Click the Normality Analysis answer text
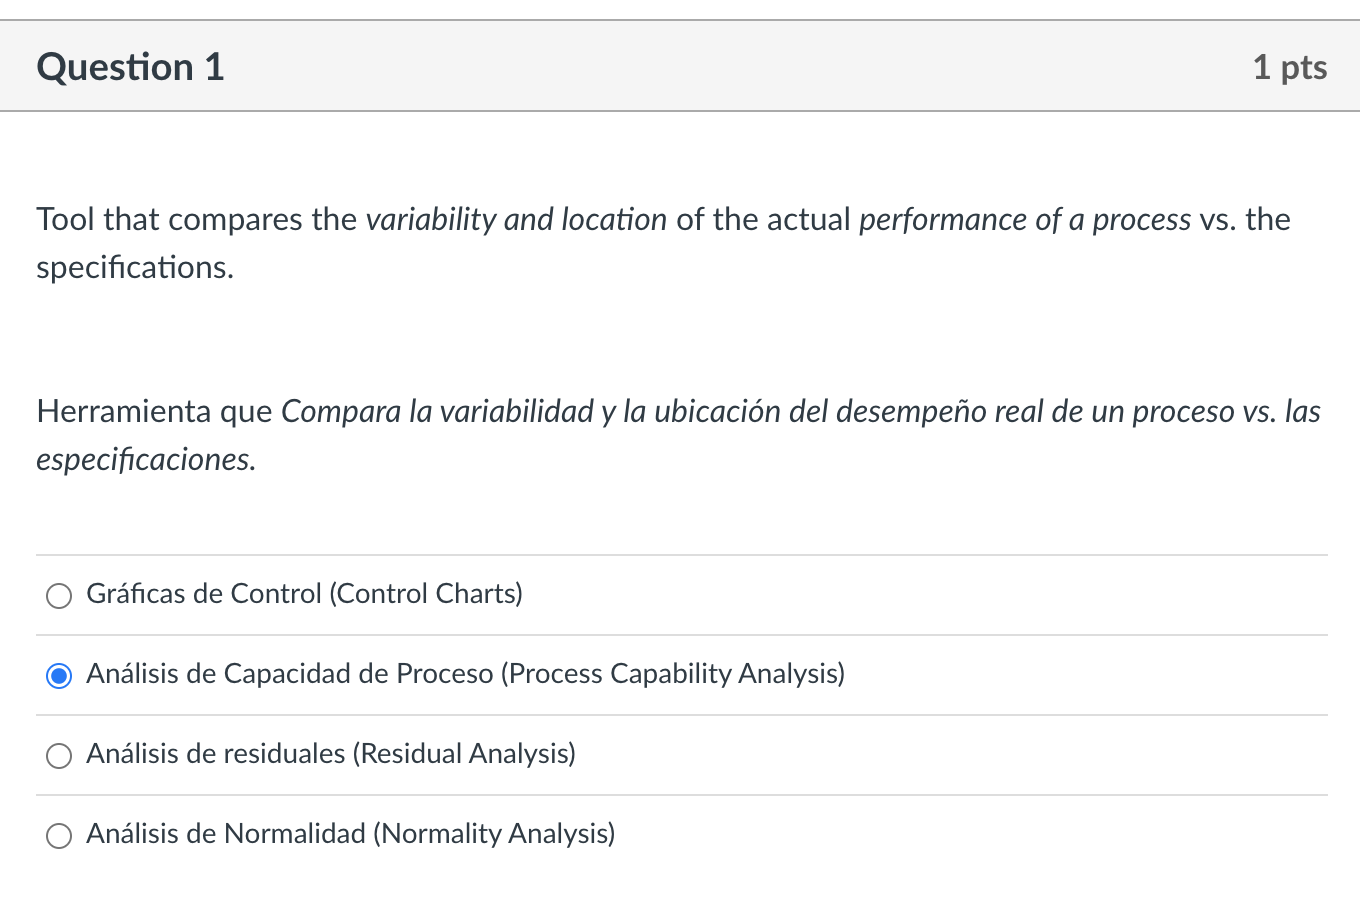Screen dimensions: 1360x908 coord(350,833)
